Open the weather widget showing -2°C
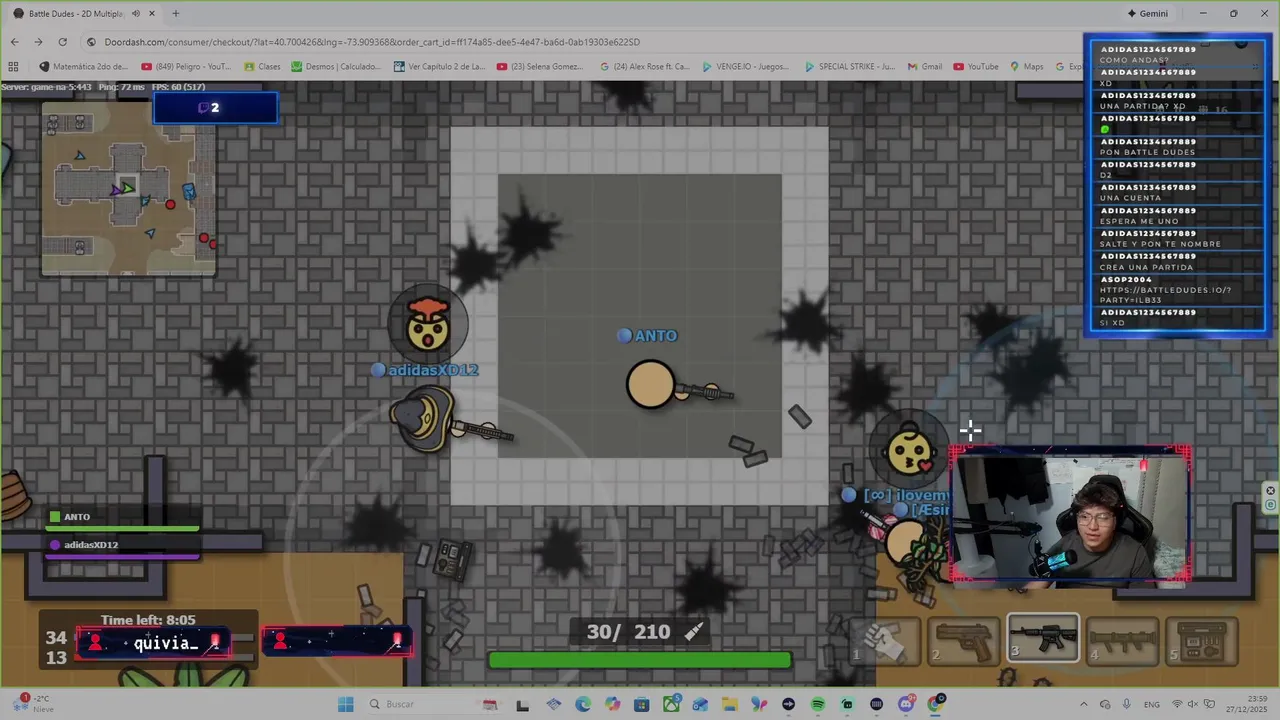1280x720 pixels. (35, 703)
